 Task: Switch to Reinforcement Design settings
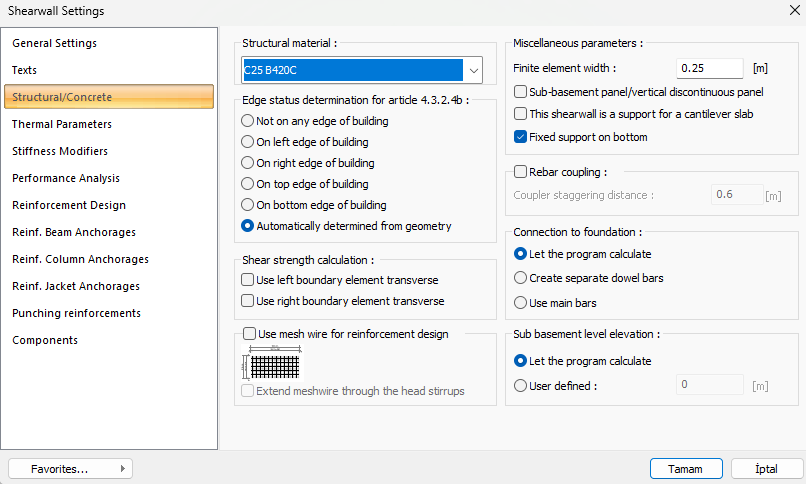tap(69, 205)
